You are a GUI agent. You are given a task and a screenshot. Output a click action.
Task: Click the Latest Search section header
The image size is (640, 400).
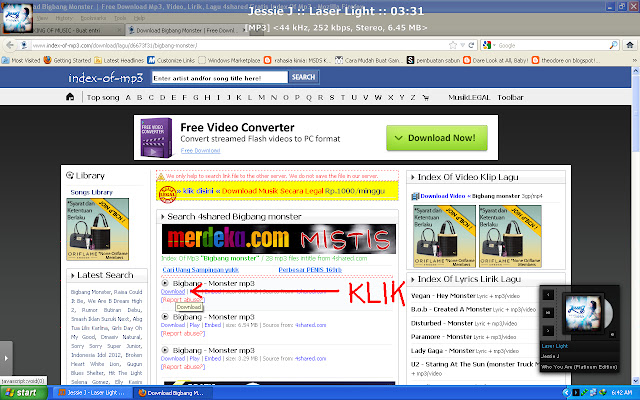pos(105,275)
